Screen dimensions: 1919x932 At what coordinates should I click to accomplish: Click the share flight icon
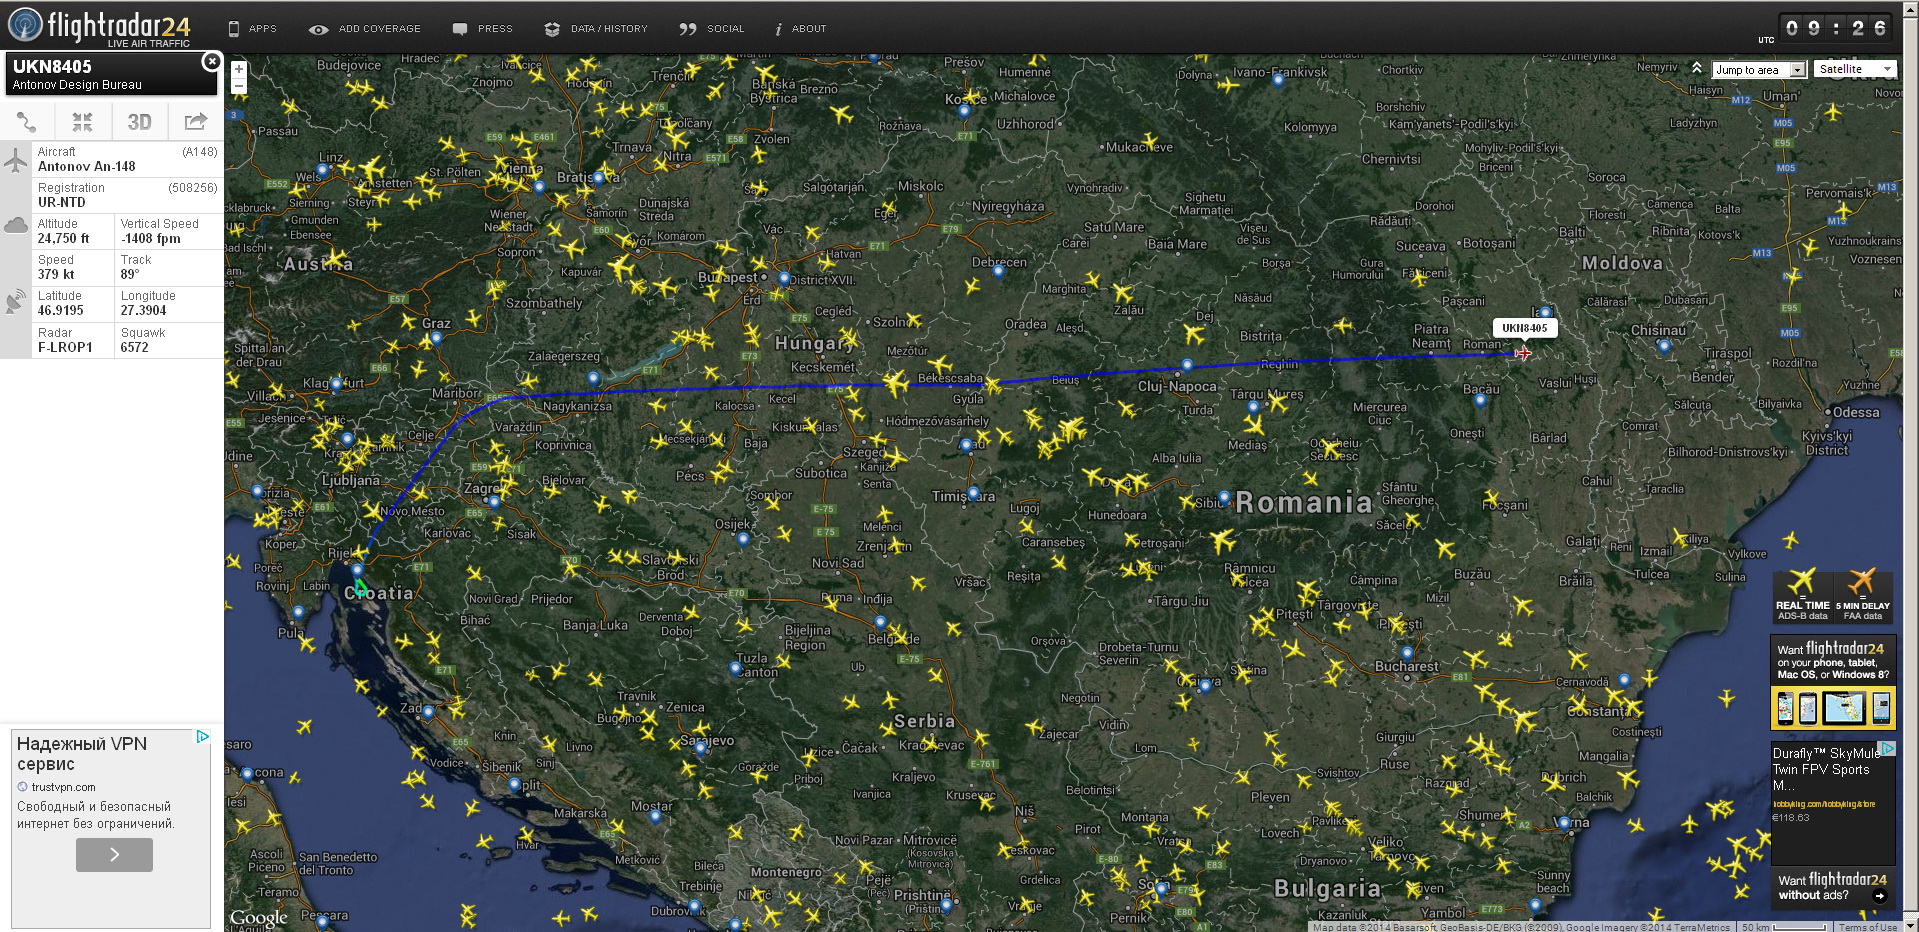pyautogui.click(x=195, y=122)
